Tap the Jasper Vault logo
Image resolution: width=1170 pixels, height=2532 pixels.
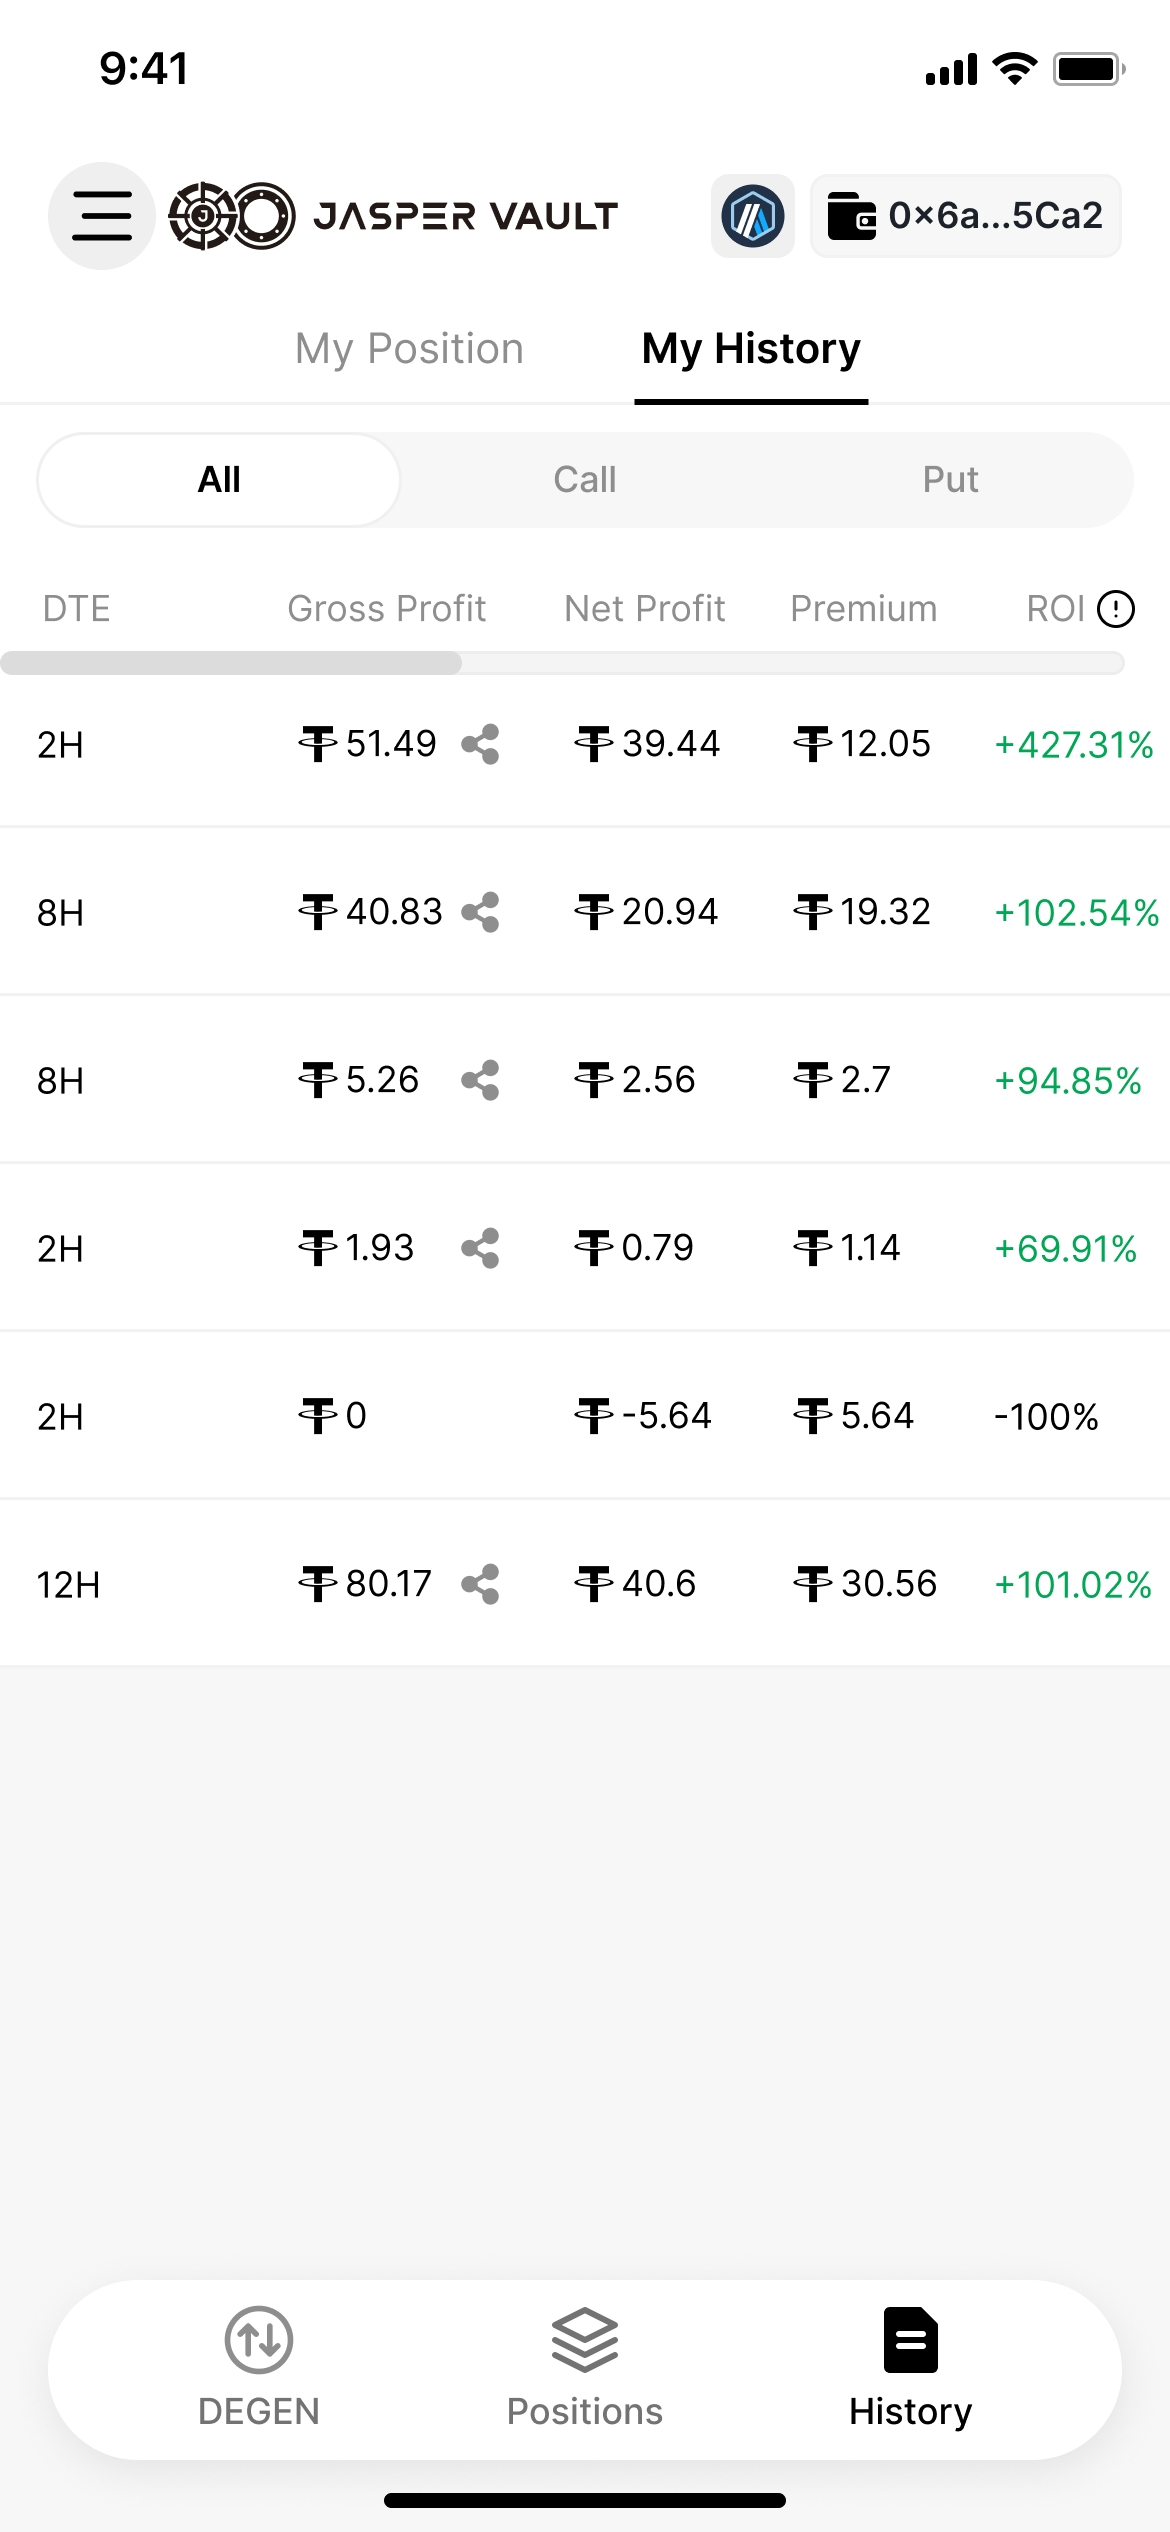393,216
